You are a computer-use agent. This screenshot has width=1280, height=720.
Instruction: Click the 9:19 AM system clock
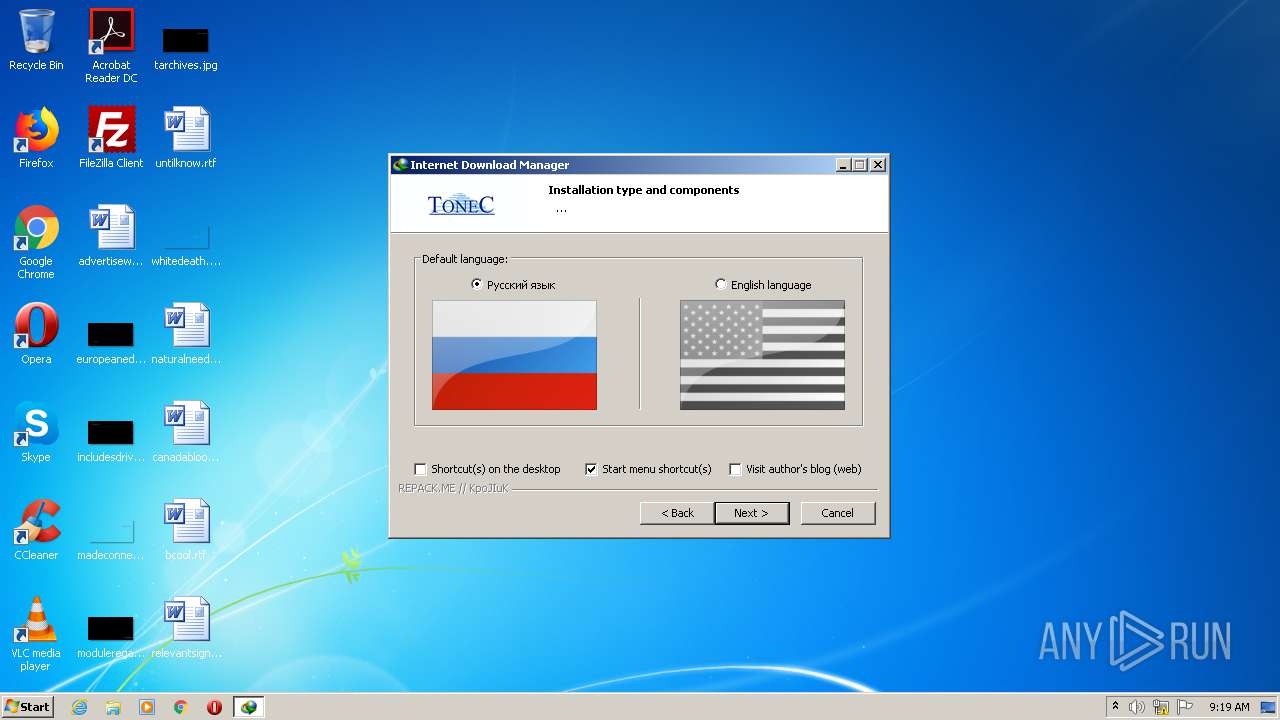coord(1229,707)
